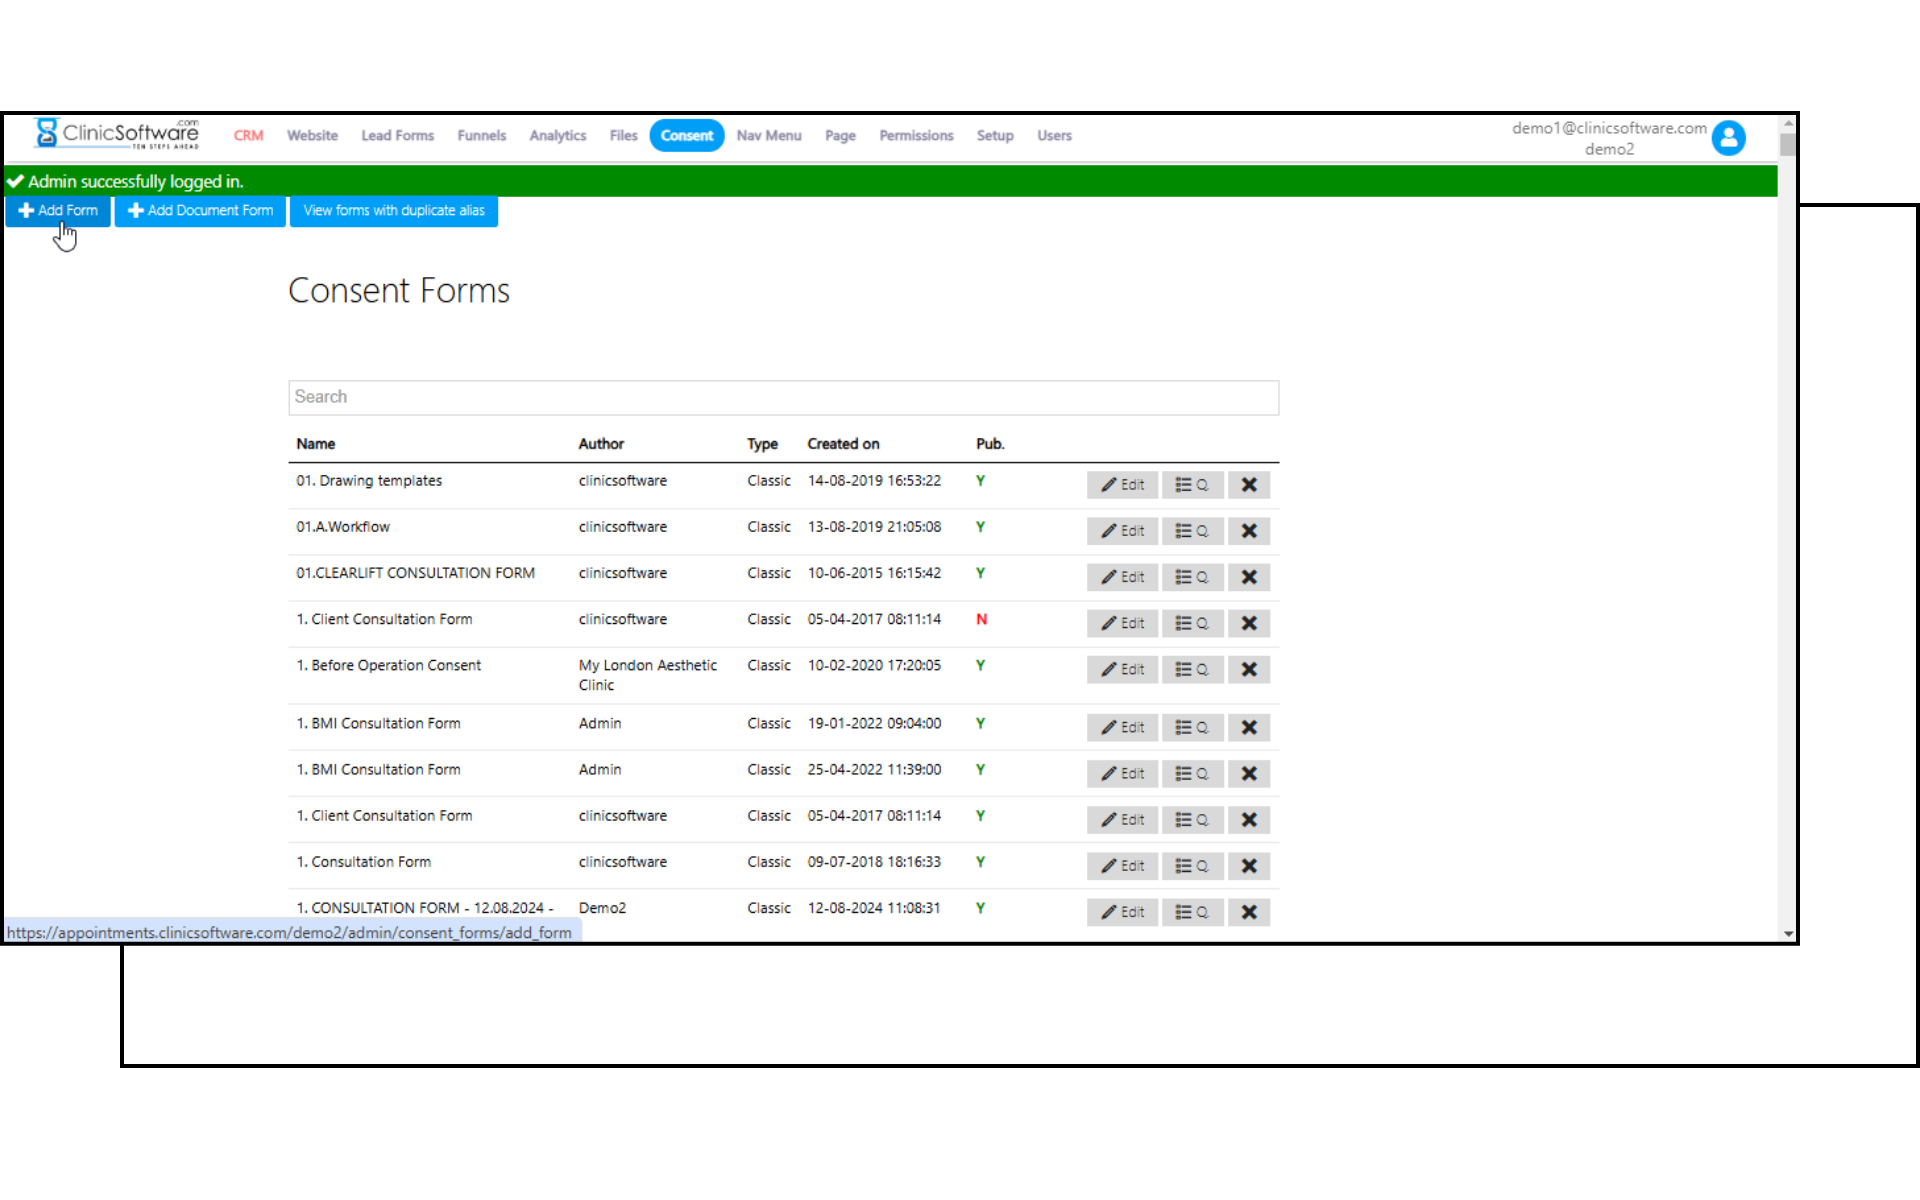
Task: View entries list for 1. Consultation Form
Action: [x=1191, y=866]
